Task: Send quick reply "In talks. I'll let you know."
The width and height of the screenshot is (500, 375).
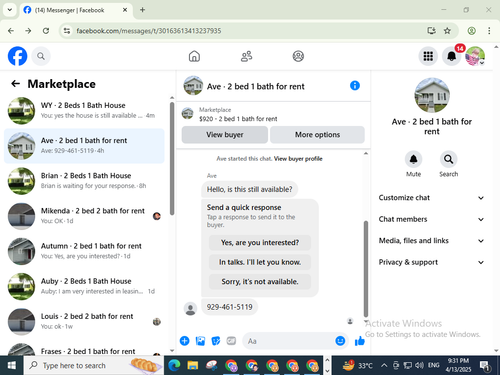Action: point(260,262)
